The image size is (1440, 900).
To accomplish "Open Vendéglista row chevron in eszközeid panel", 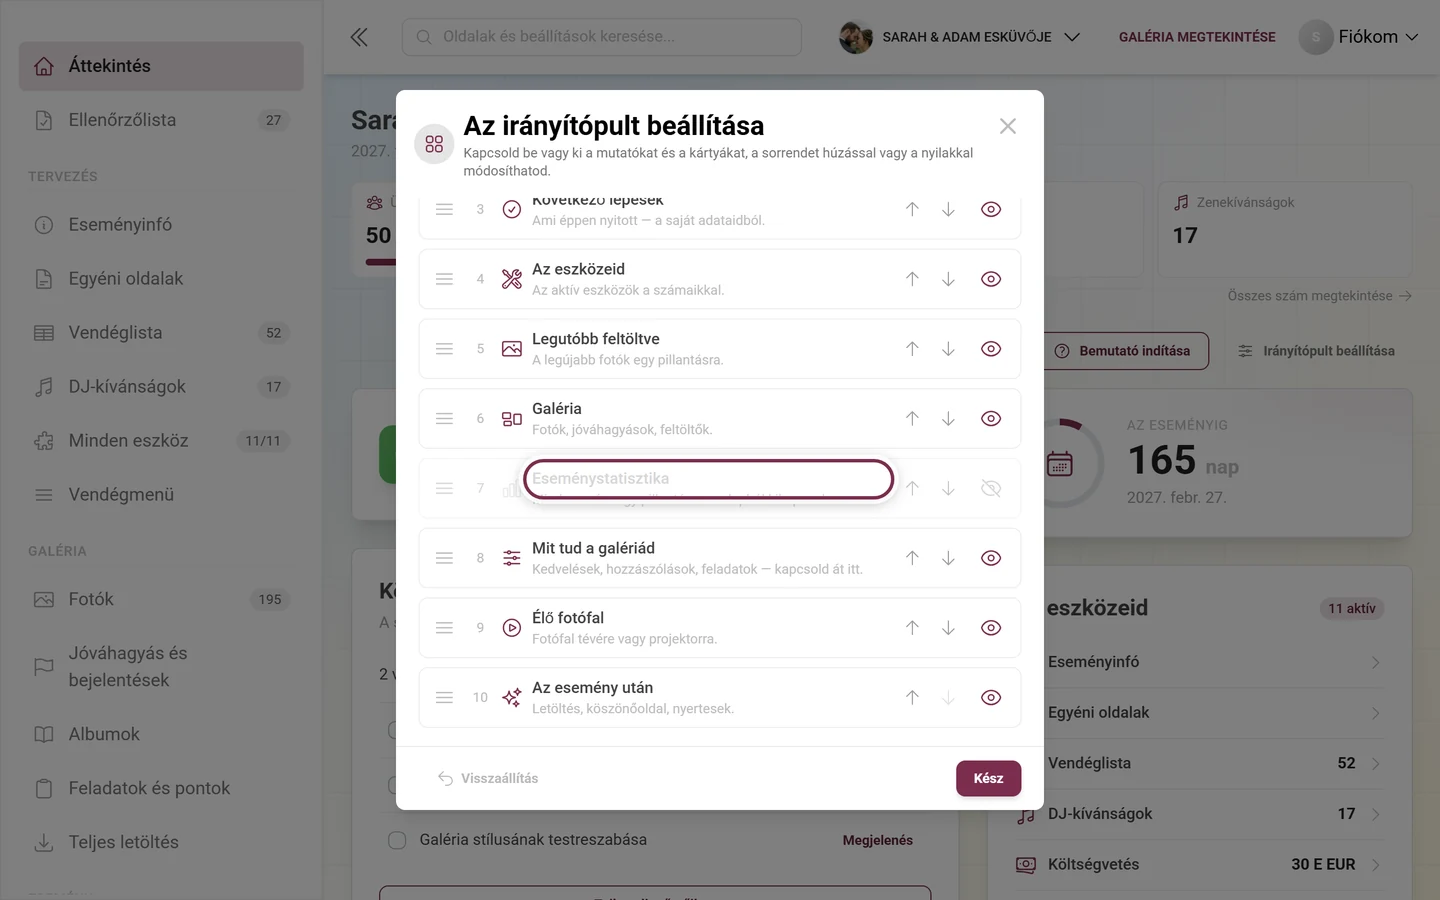I will click(1376, 764).
